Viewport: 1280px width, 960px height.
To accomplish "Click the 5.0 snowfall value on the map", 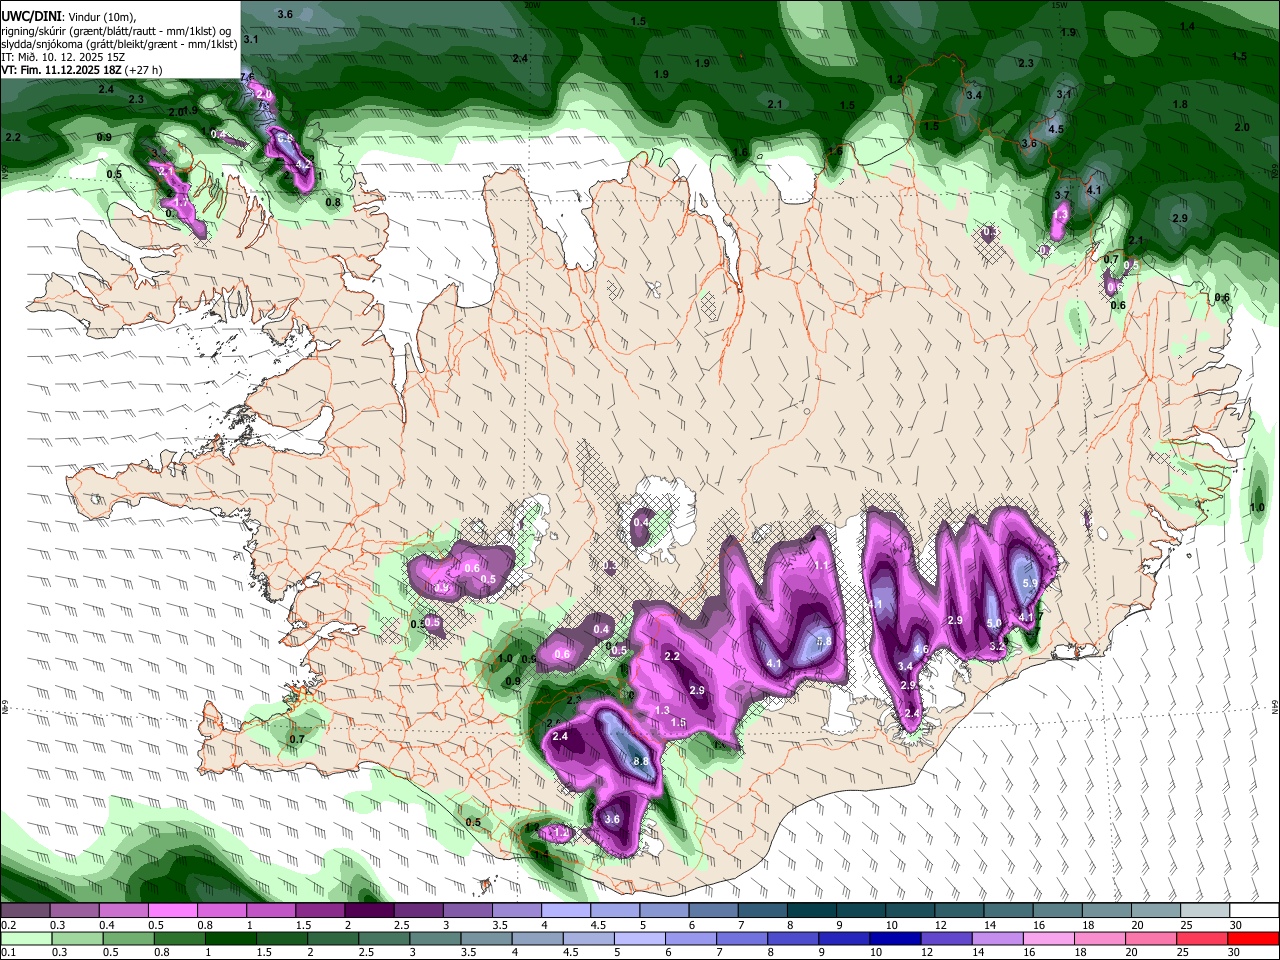I will click(994, 623).
